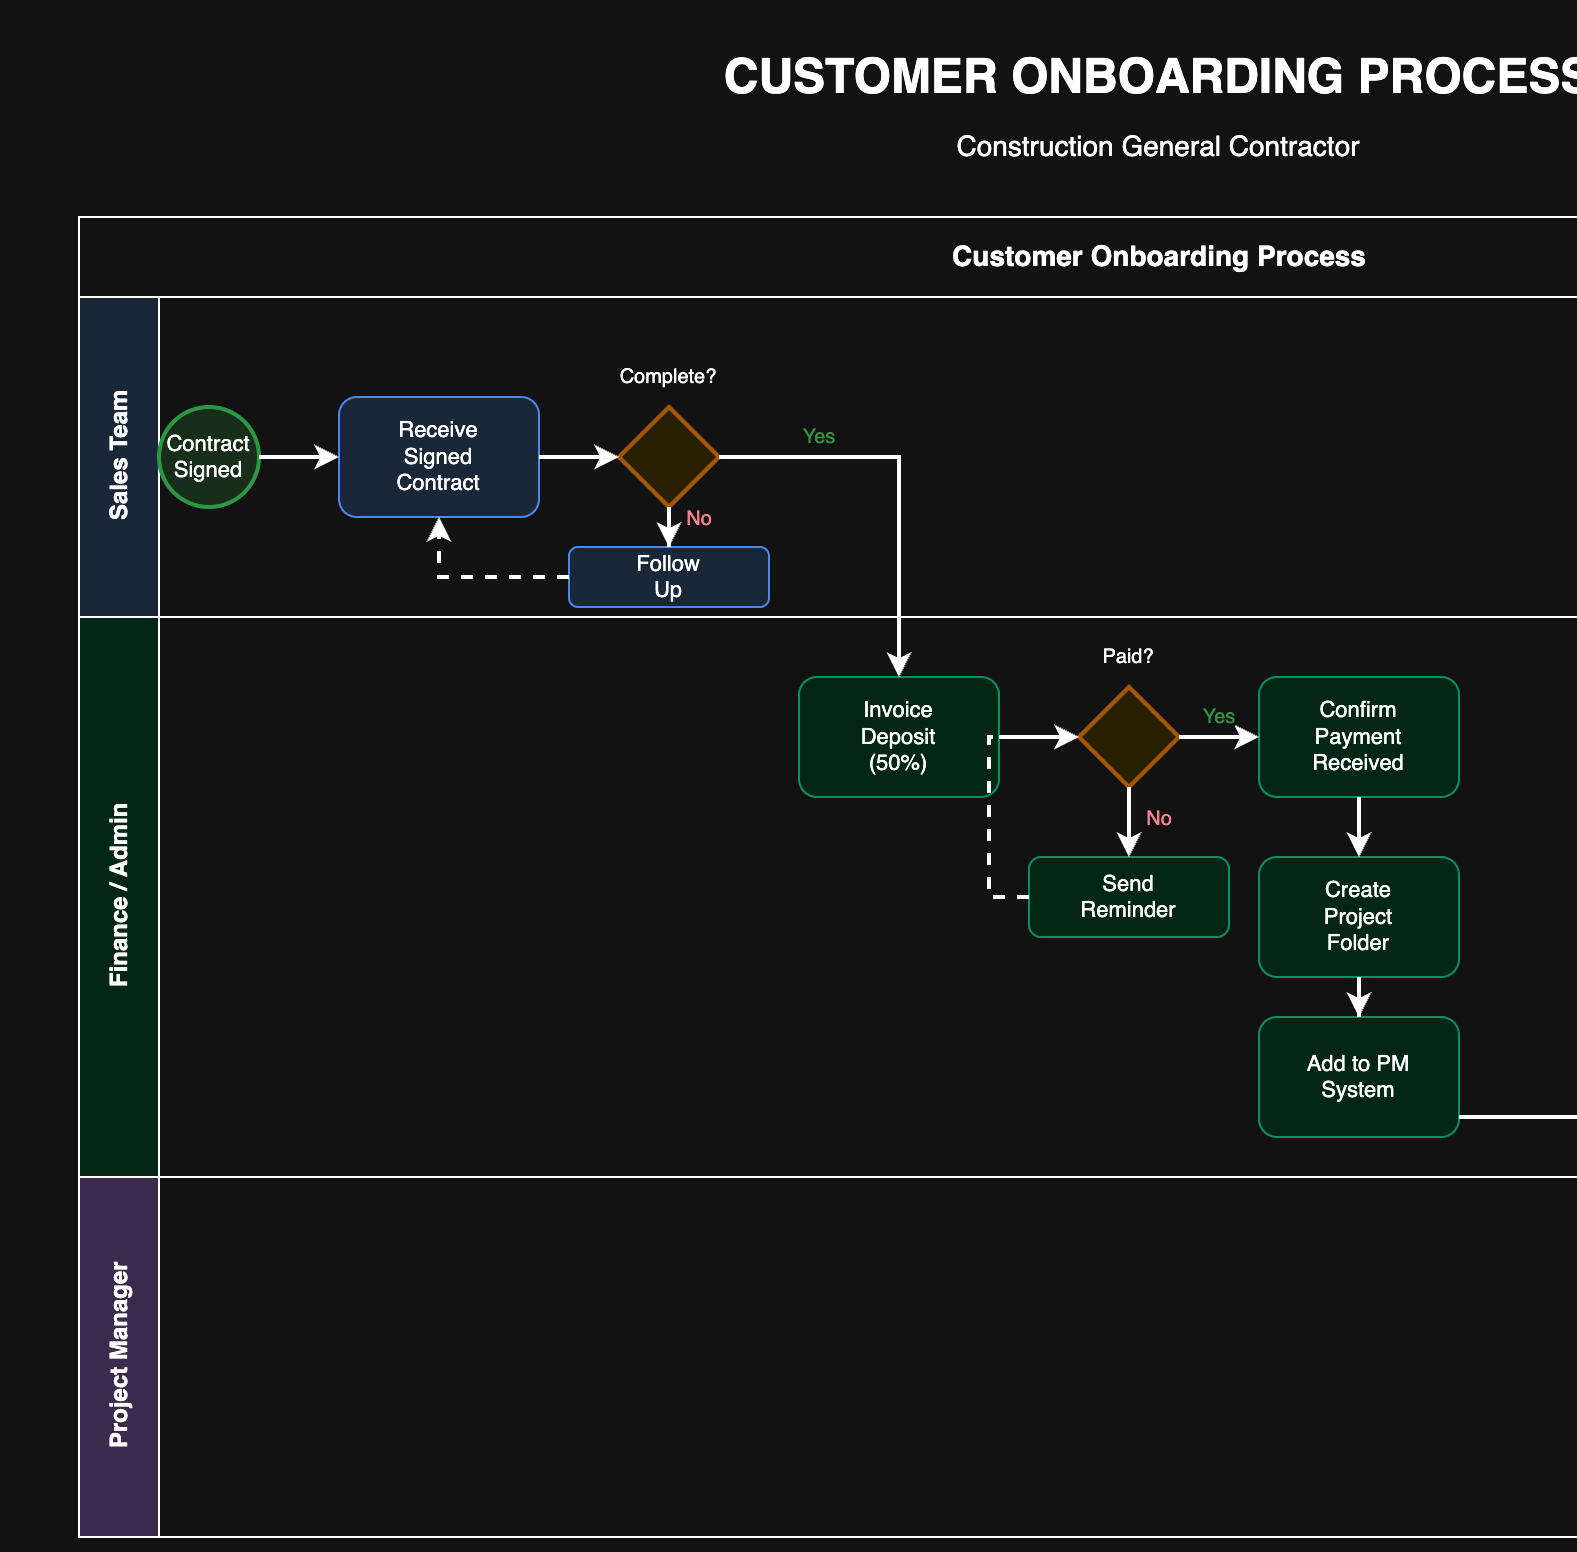Select the Contract Signed start circle
Screen dimensions: 1577x1552
pos(208,457)
